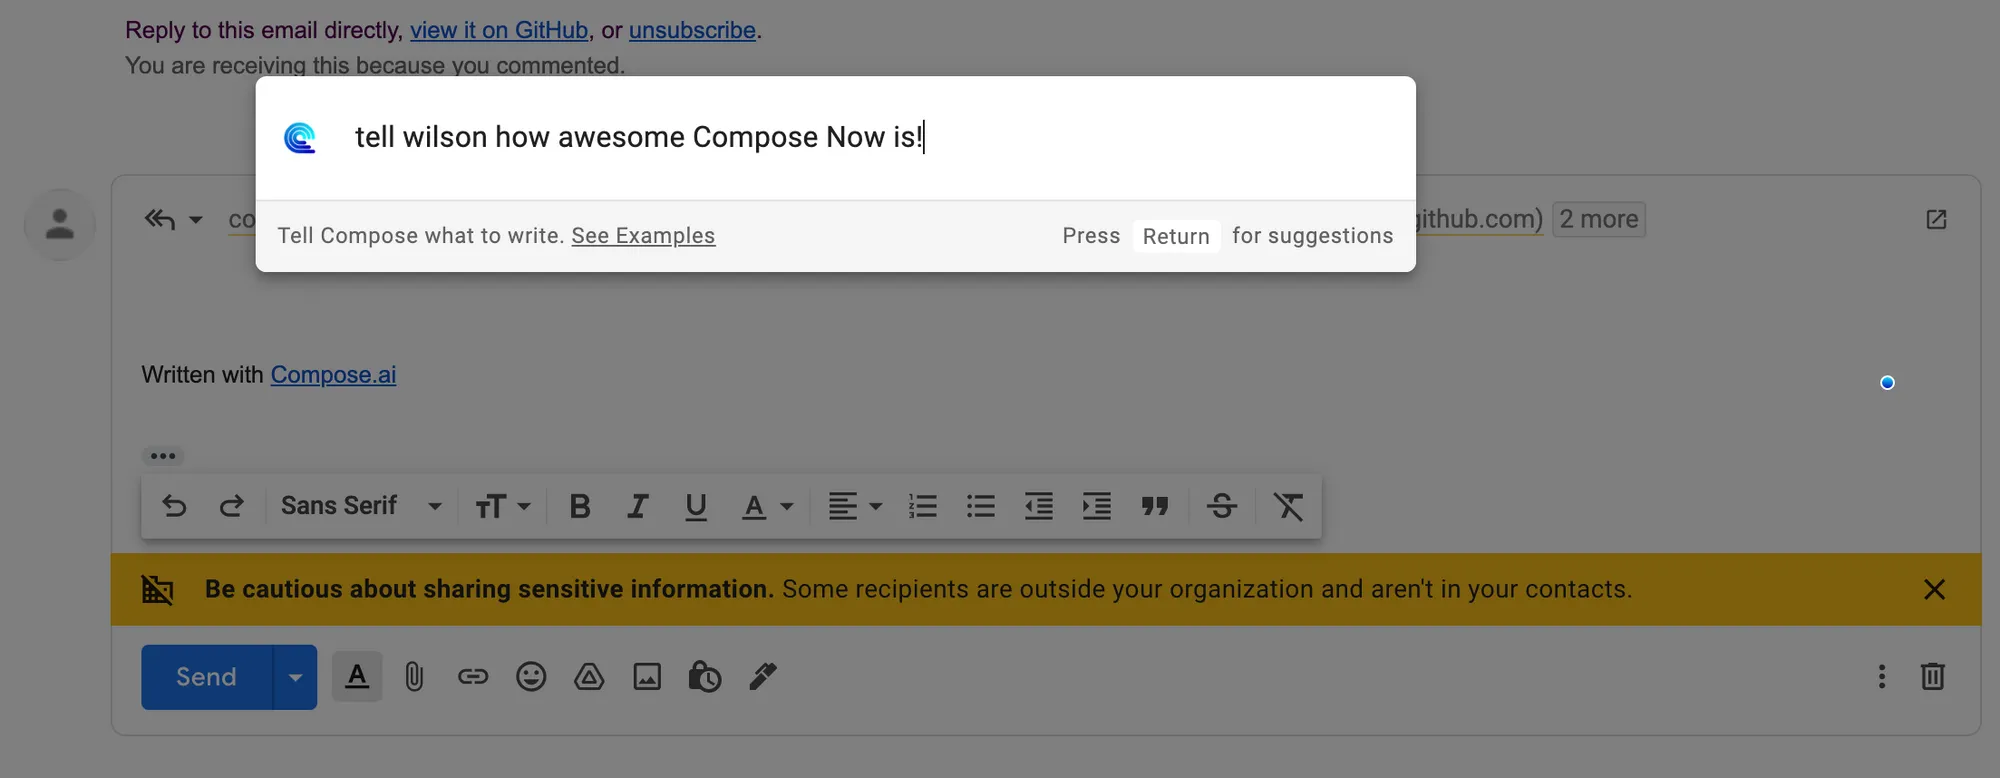This screenshot has height=778, width=2000.
Task: Open the See Examples link
Action: pos(643,236)
